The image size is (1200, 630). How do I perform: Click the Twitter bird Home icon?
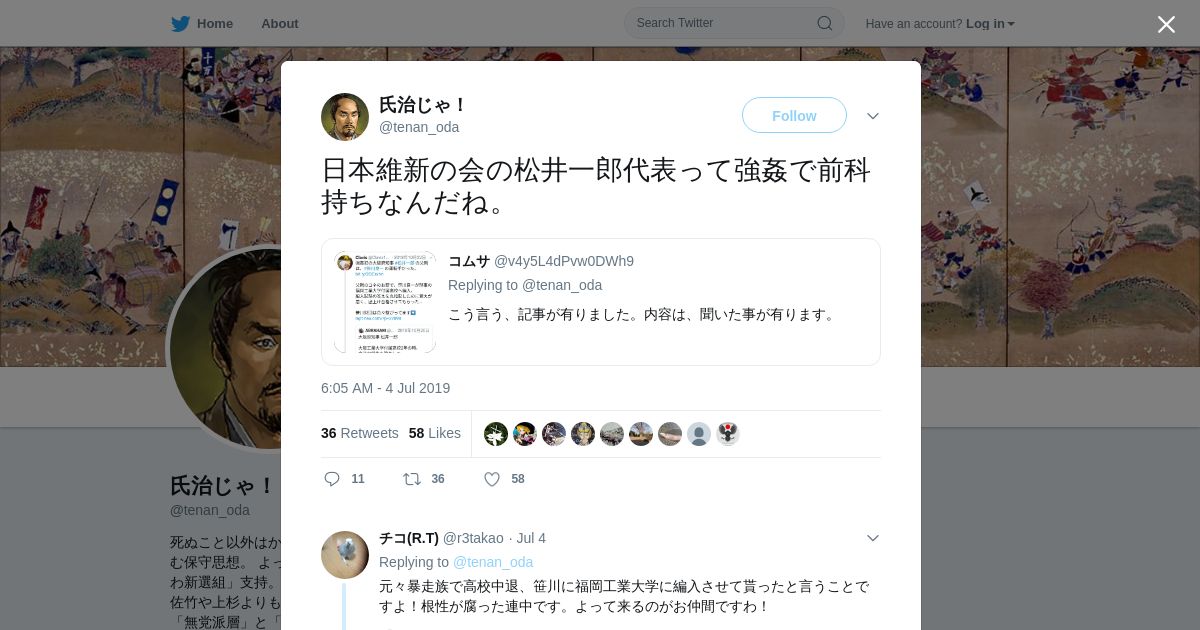[180, 23]
